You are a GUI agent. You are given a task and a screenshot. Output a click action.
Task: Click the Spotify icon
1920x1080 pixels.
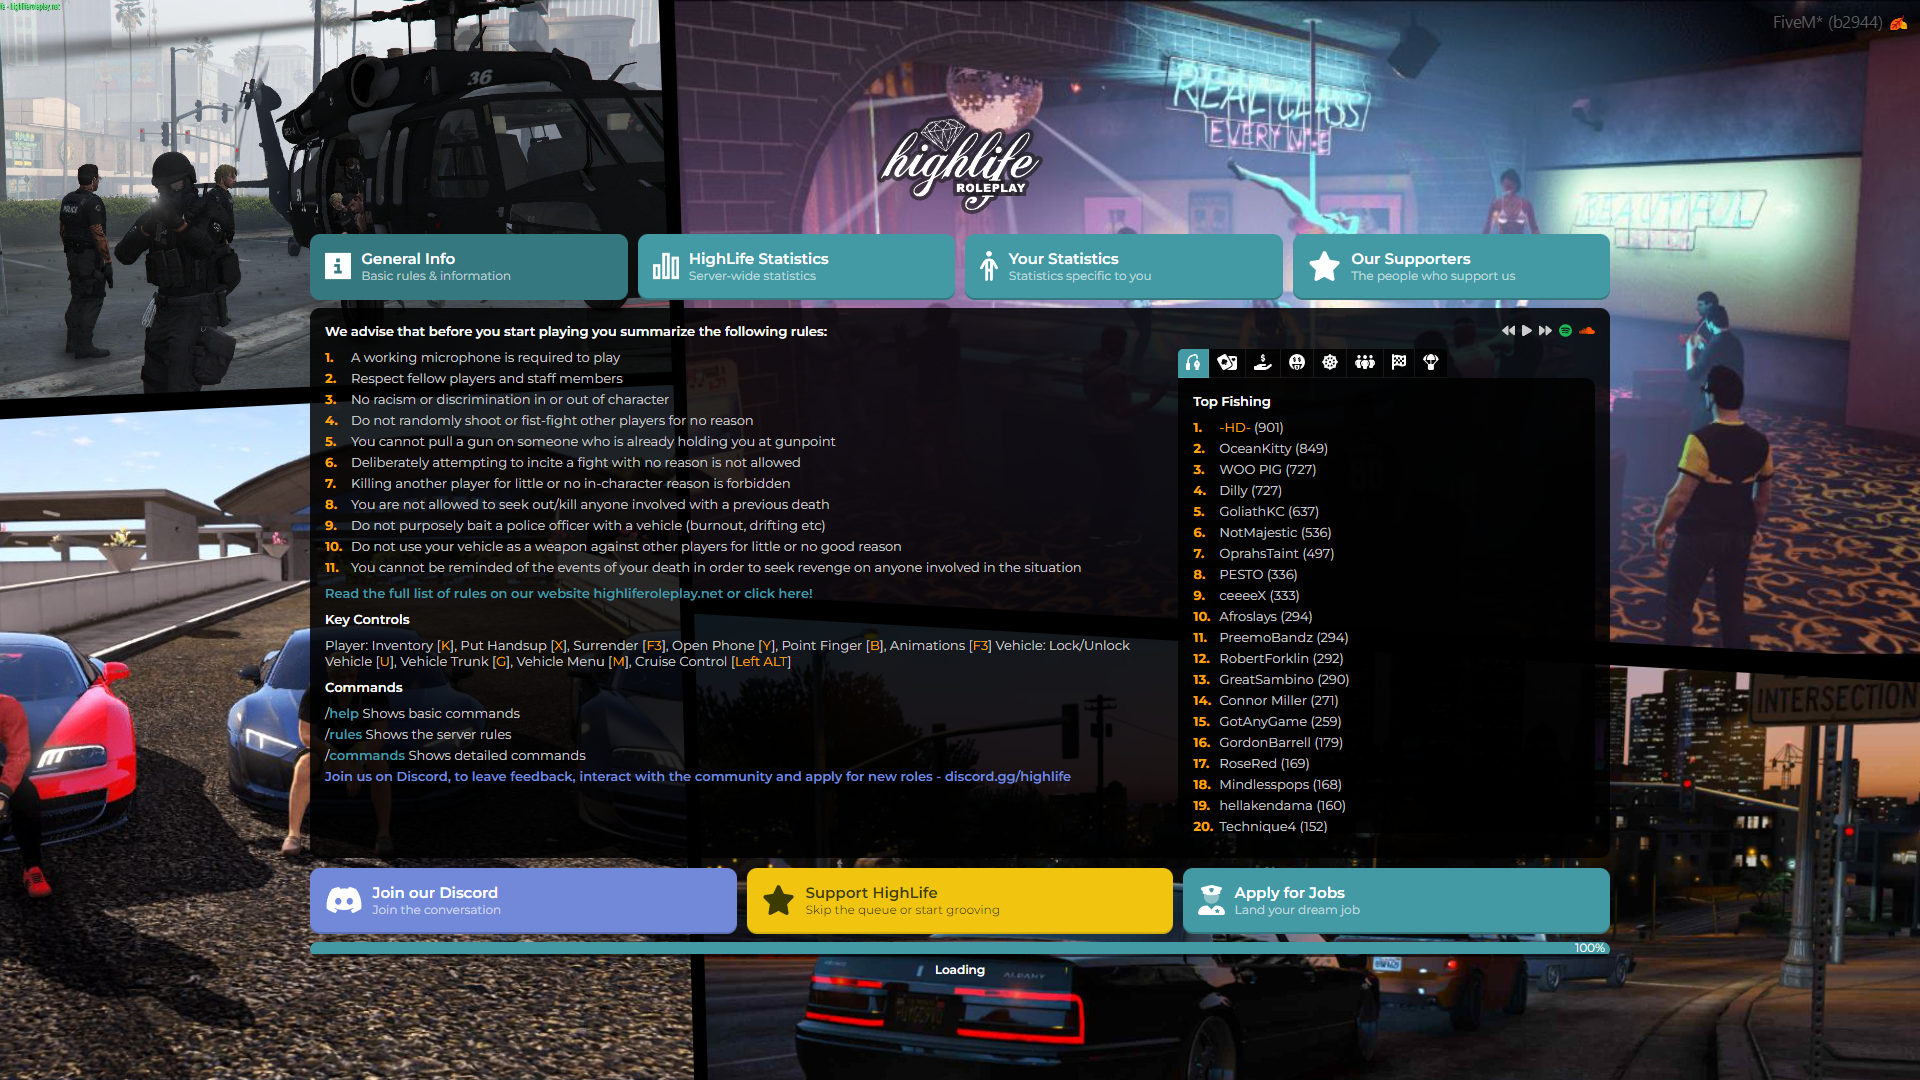point(1566,330)
